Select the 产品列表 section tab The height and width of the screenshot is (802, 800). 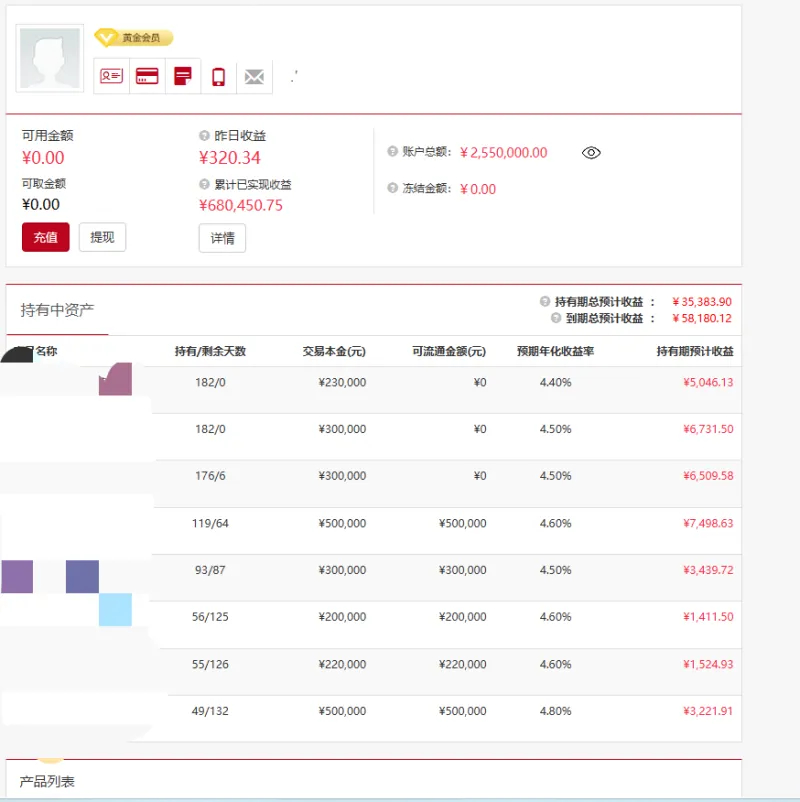(x=47, y=781)
